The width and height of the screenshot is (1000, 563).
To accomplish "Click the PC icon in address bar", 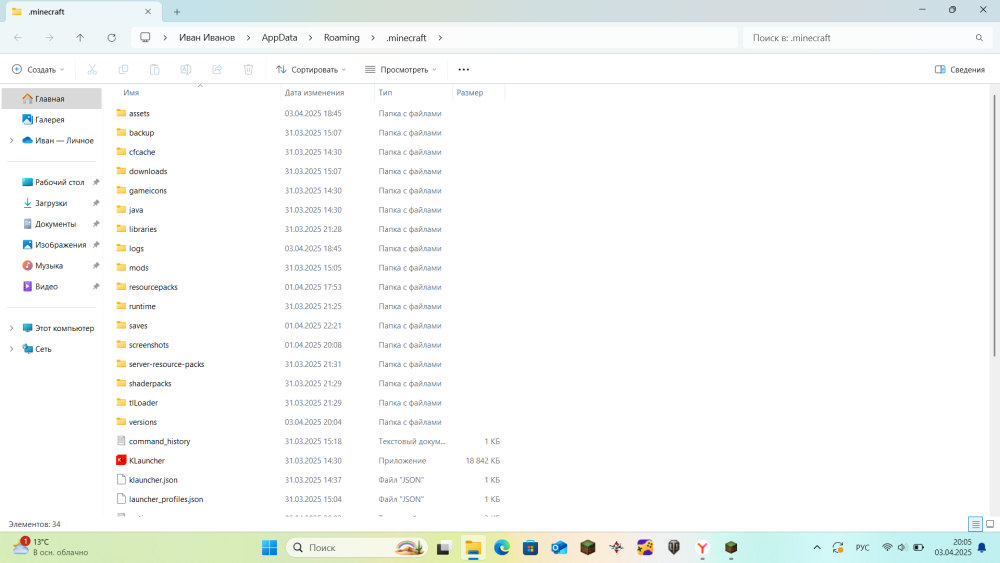I will (145, 38).
